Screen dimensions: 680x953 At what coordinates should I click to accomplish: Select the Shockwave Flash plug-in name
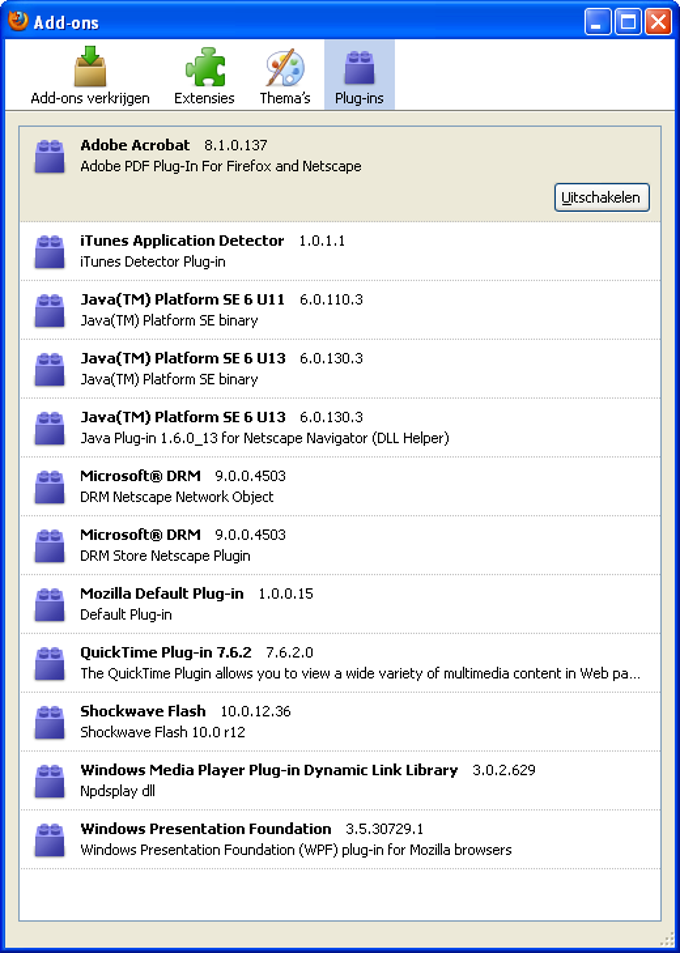click(x=143, y=711)
